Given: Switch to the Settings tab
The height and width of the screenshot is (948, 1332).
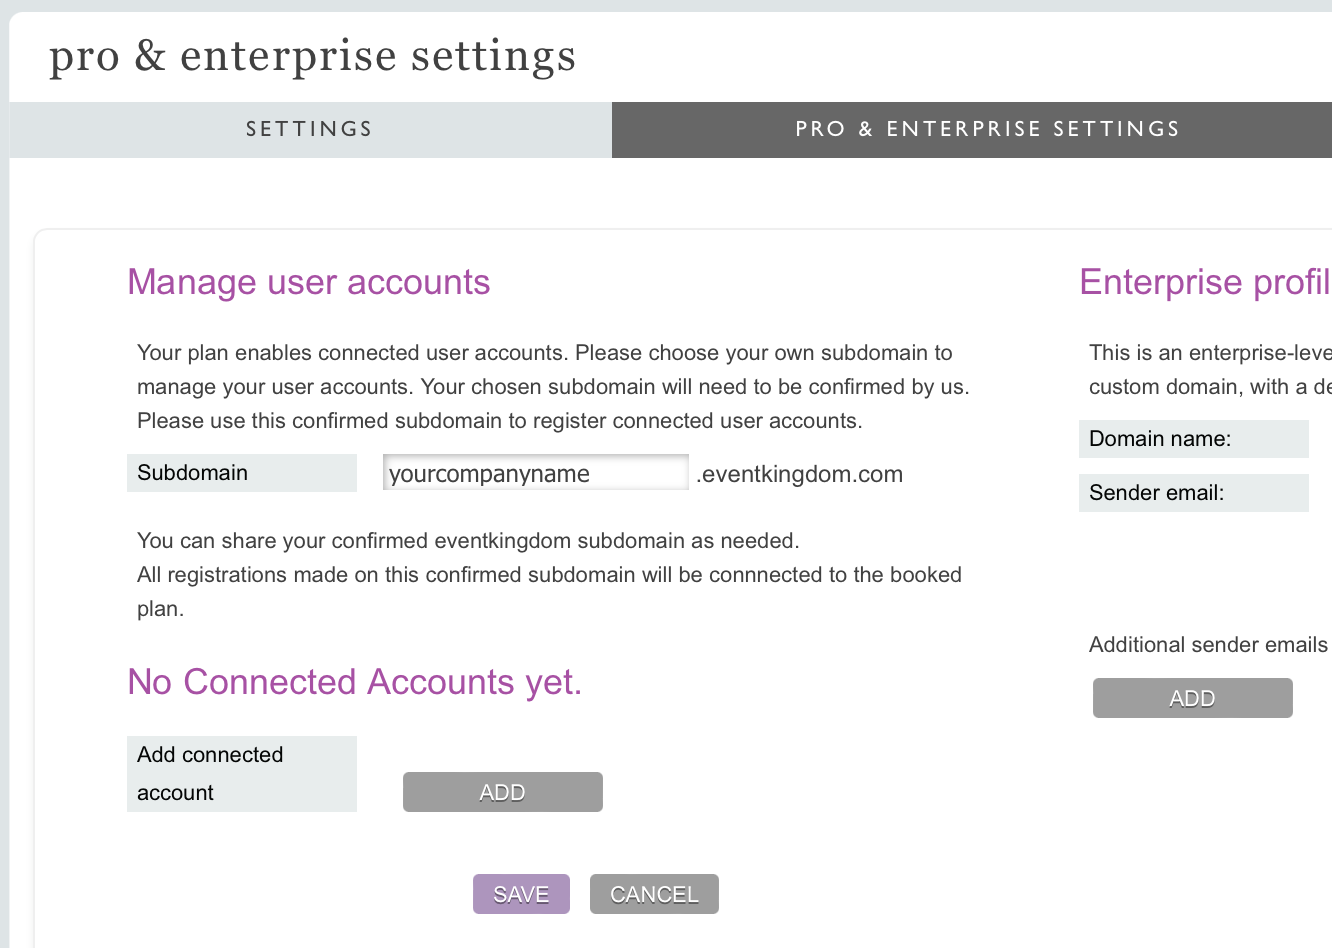Looking at the screenshot, I should [309, 129].
